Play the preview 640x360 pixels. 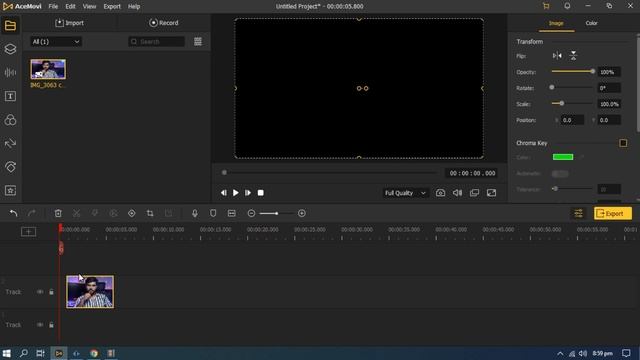pyautogui.click(x=236, y=193)
